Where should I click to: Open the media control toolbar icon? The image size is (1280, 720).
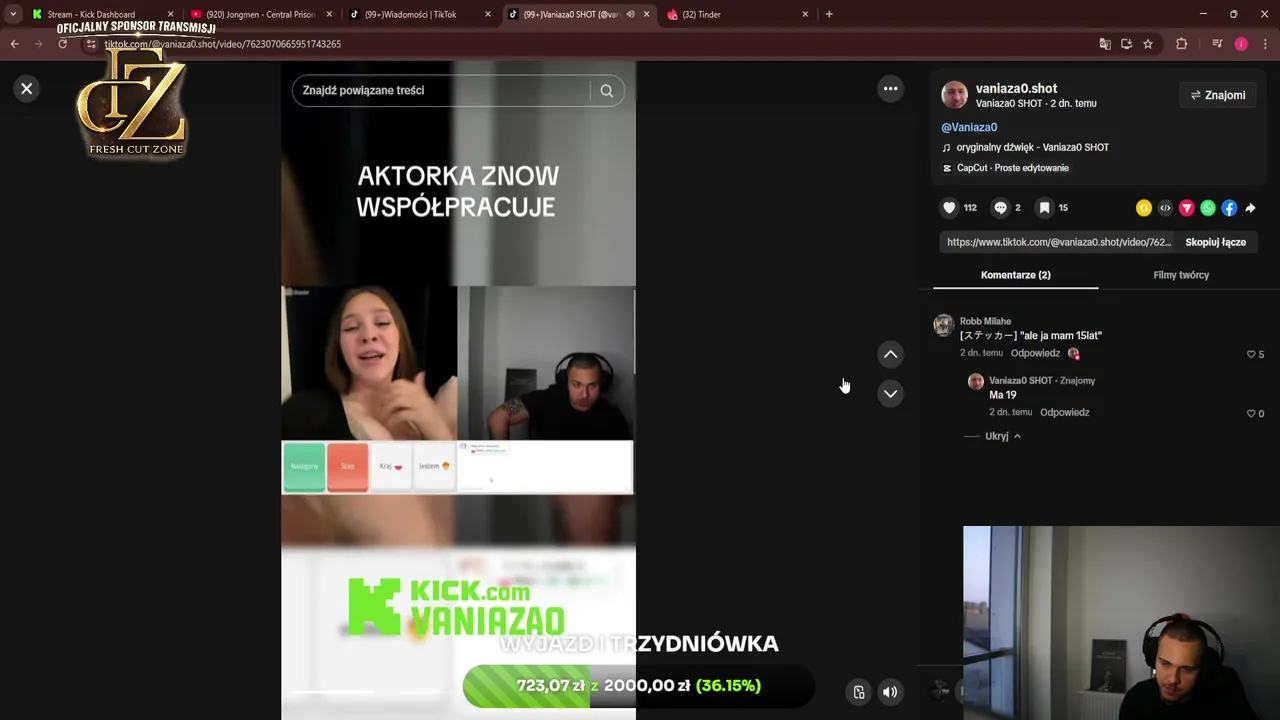click(x=1217, y=44)
